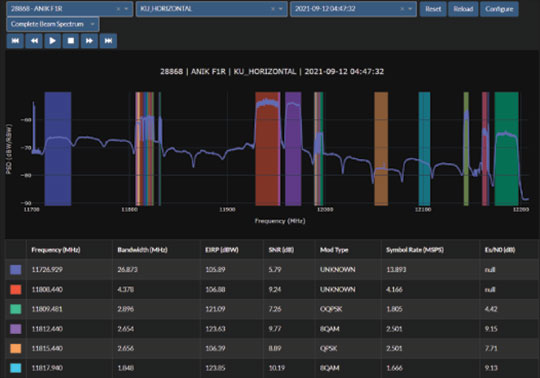This screenshot has height=378, width=540.
Task: Sort by EIRP (dBW) column header
Action: point(222,250)
